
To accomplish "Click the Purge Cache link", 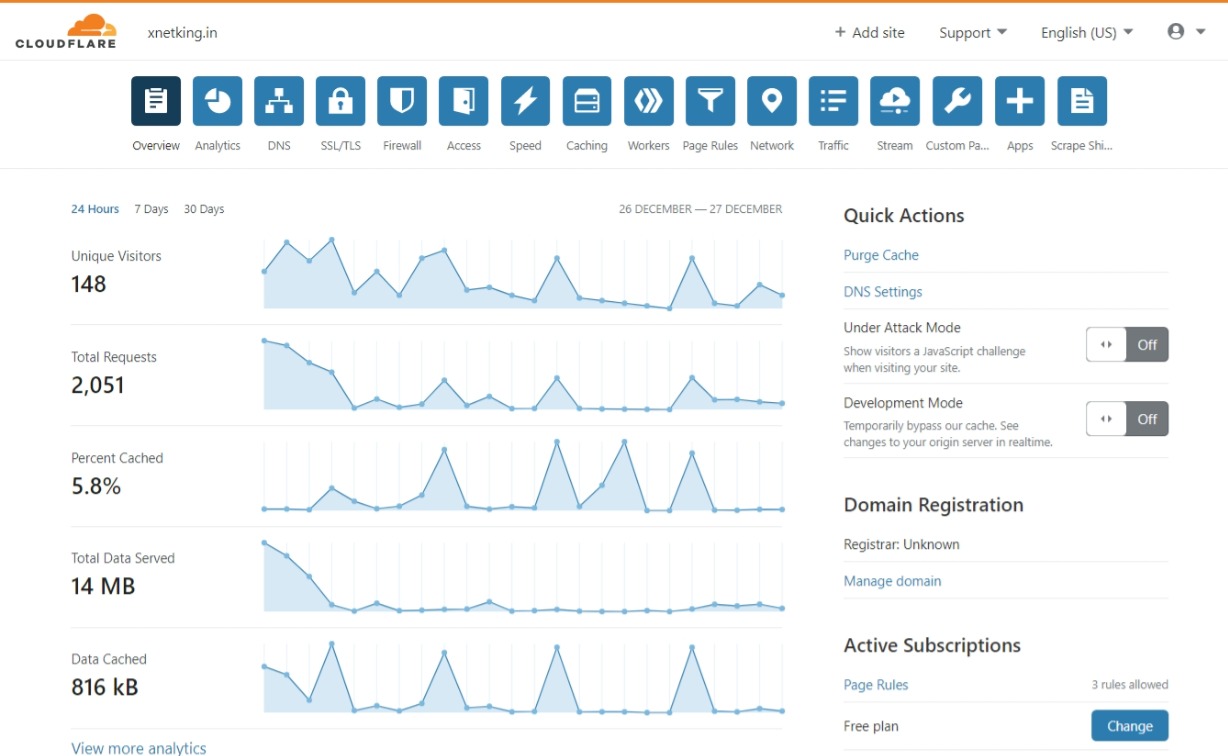I will (x=881, y=255).
